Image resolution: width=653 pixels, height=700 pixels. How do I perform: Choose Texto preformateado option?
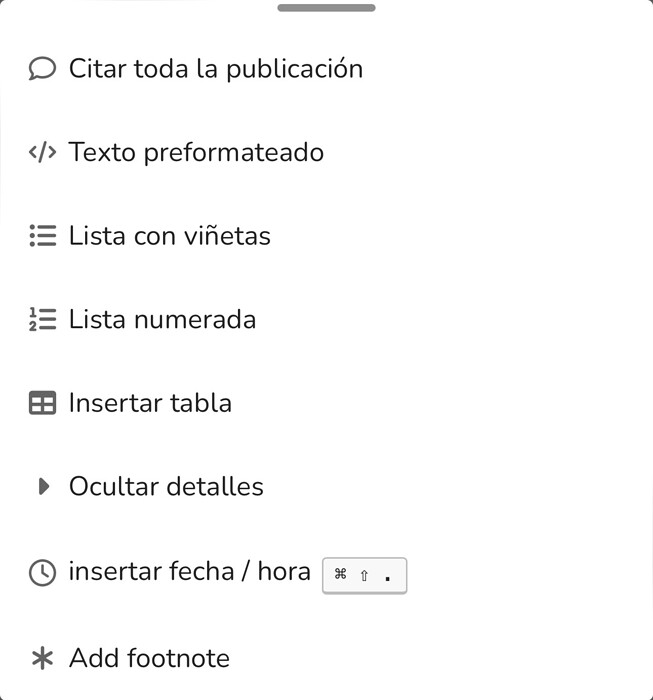[x=326, y=152]
